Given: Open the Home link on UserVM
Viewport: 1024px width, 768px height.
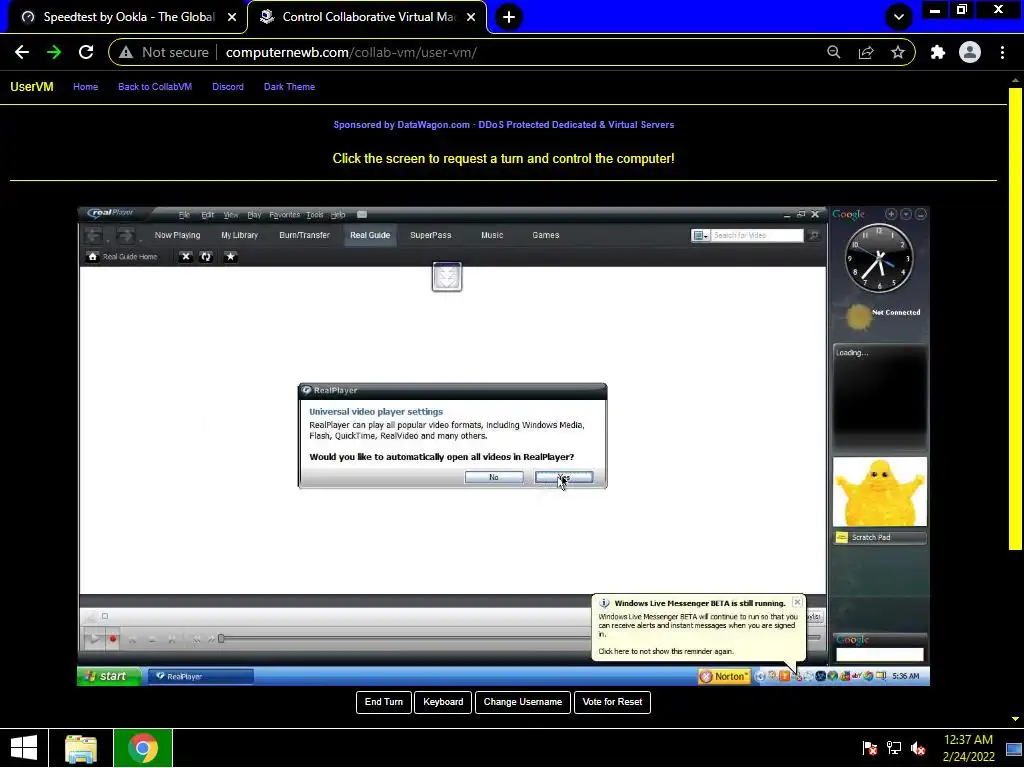Looking at the screenshot, I should click(x=86, y=87).
